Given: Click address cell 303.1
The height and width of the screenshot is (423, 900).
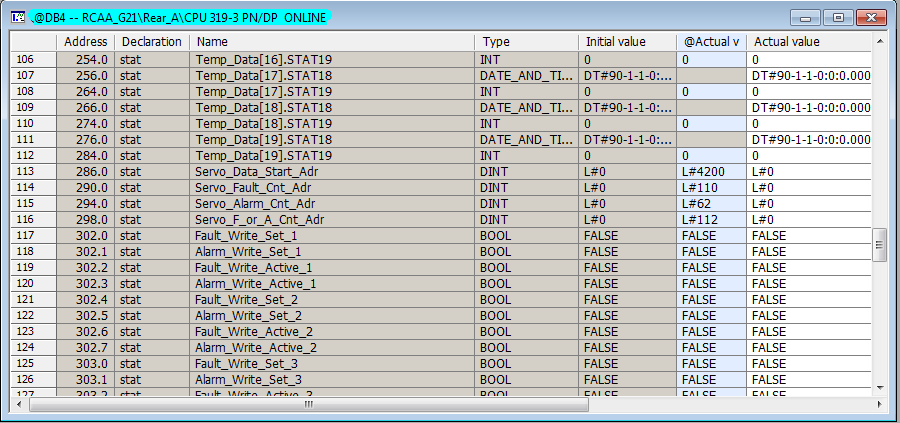Looking at the screenshot, I should [86, 380].
